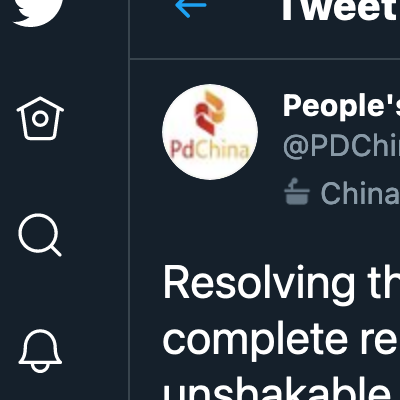This screenshot has height=400, width=400.
Task: Click the state-affiliated media podium icon
Action: (x=297, y=192)
